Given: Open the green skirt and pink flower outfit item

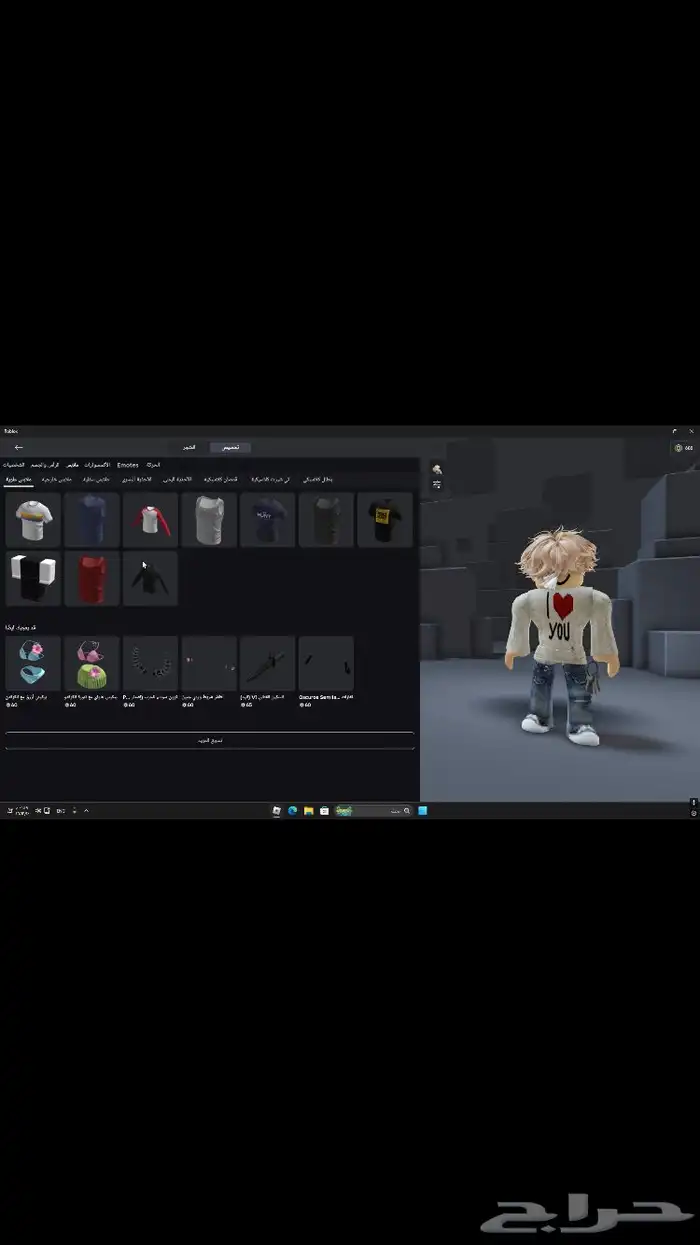Looking at the screenshot, I should click(x=92, y=664).
